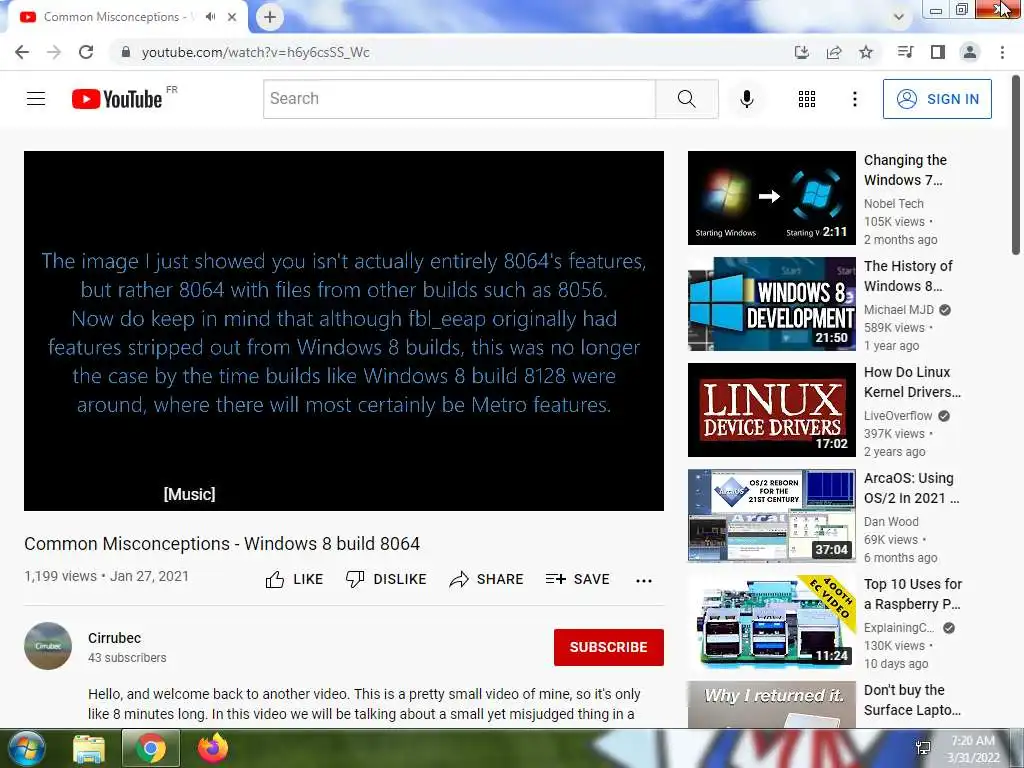
Task: Like the video
Action: [x=294, y=579]
